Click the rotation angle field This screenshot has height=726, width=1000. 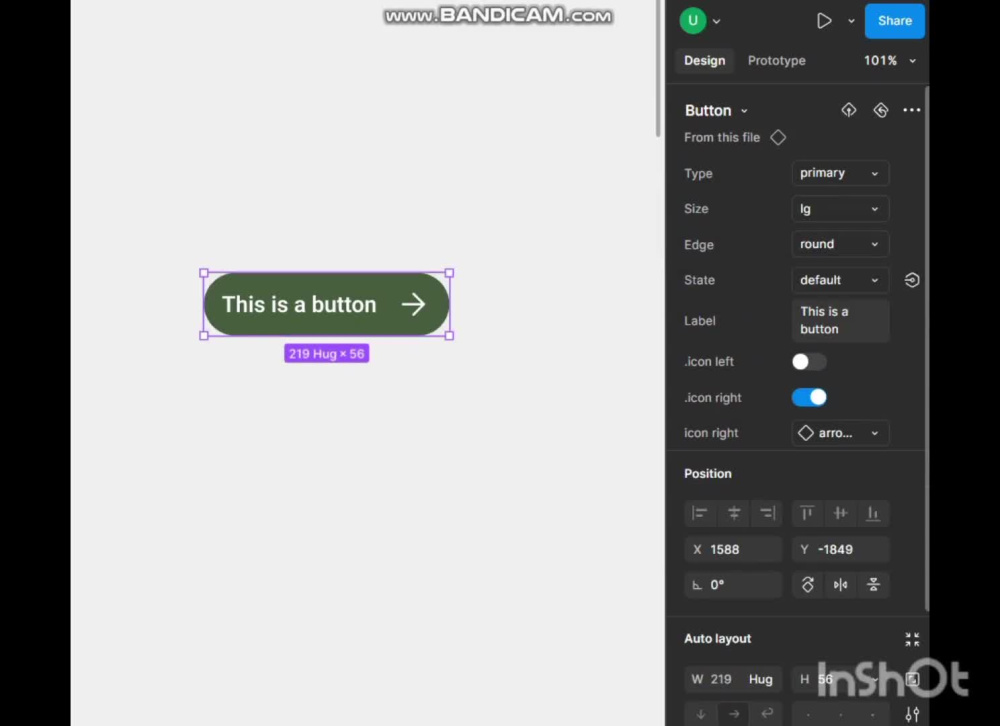point(733,585)
